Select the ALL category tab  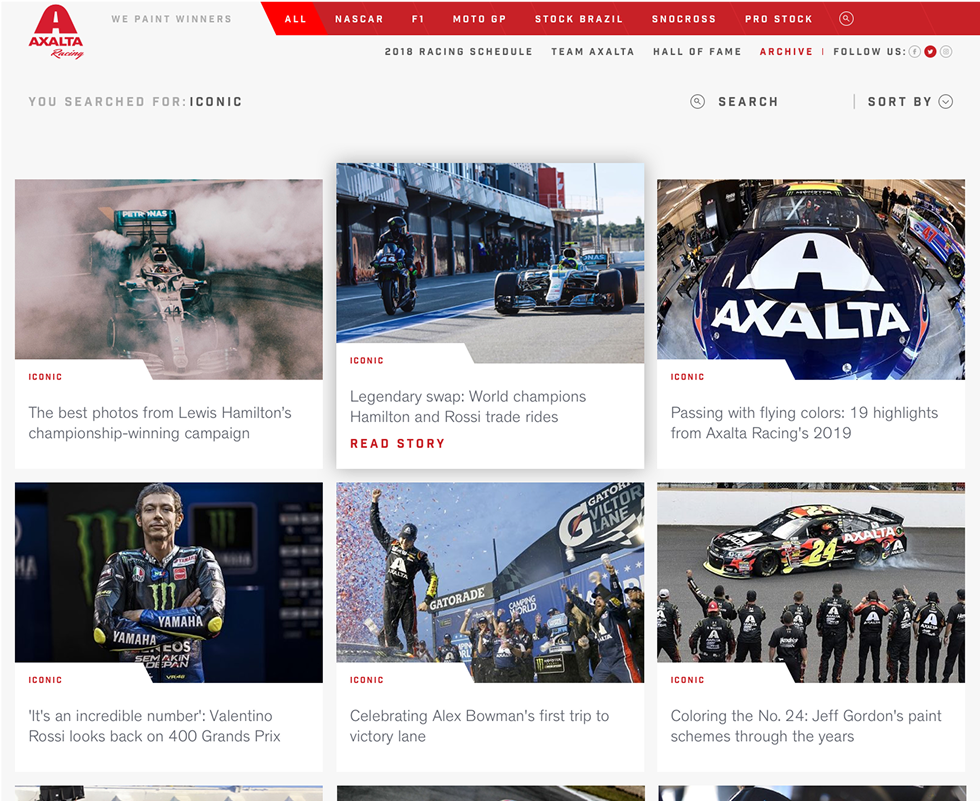(x=296, y=19)
